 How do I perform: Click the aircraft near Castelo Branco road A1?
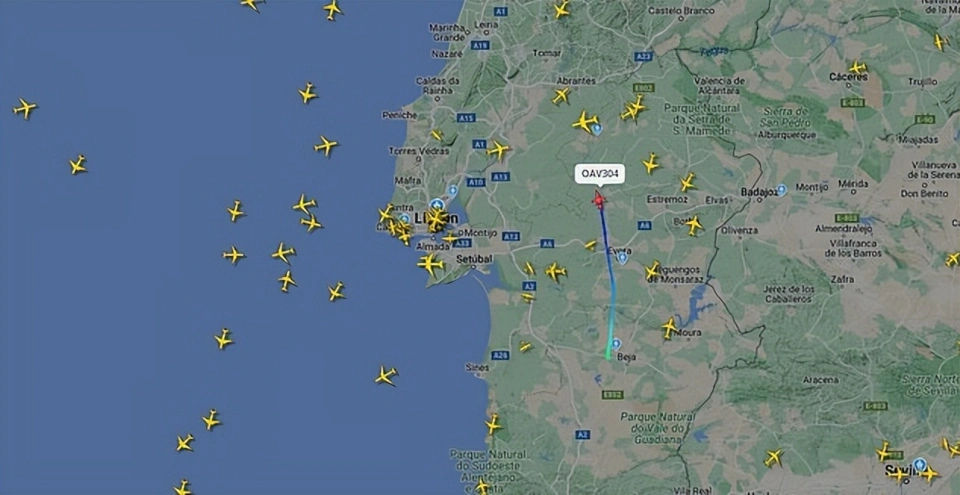561,9
